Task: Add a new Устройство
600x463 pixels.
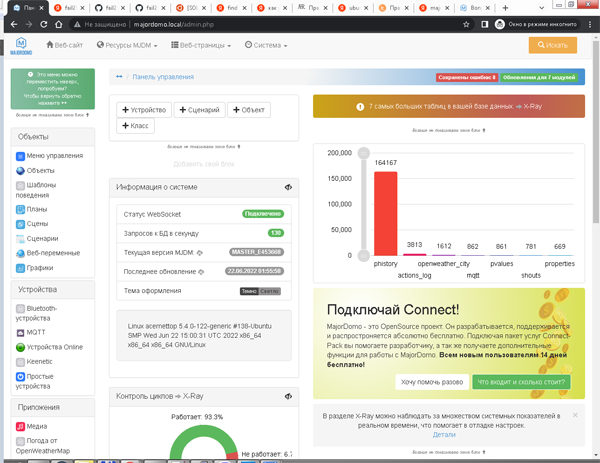Action: click(144, 110)
